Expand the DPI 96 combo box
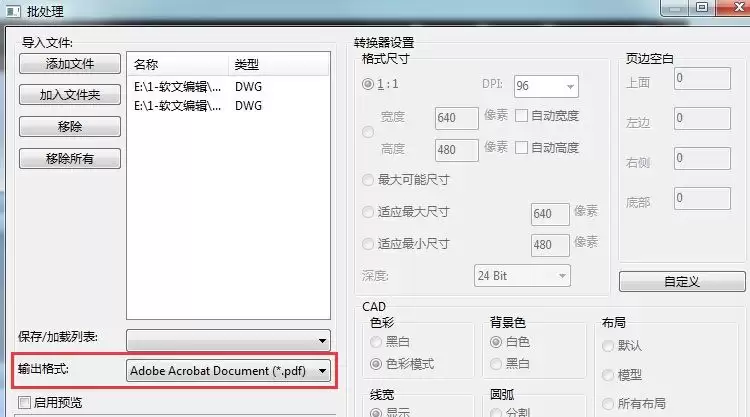This screenshot has height=417, width=750. [x=546, y=86]
